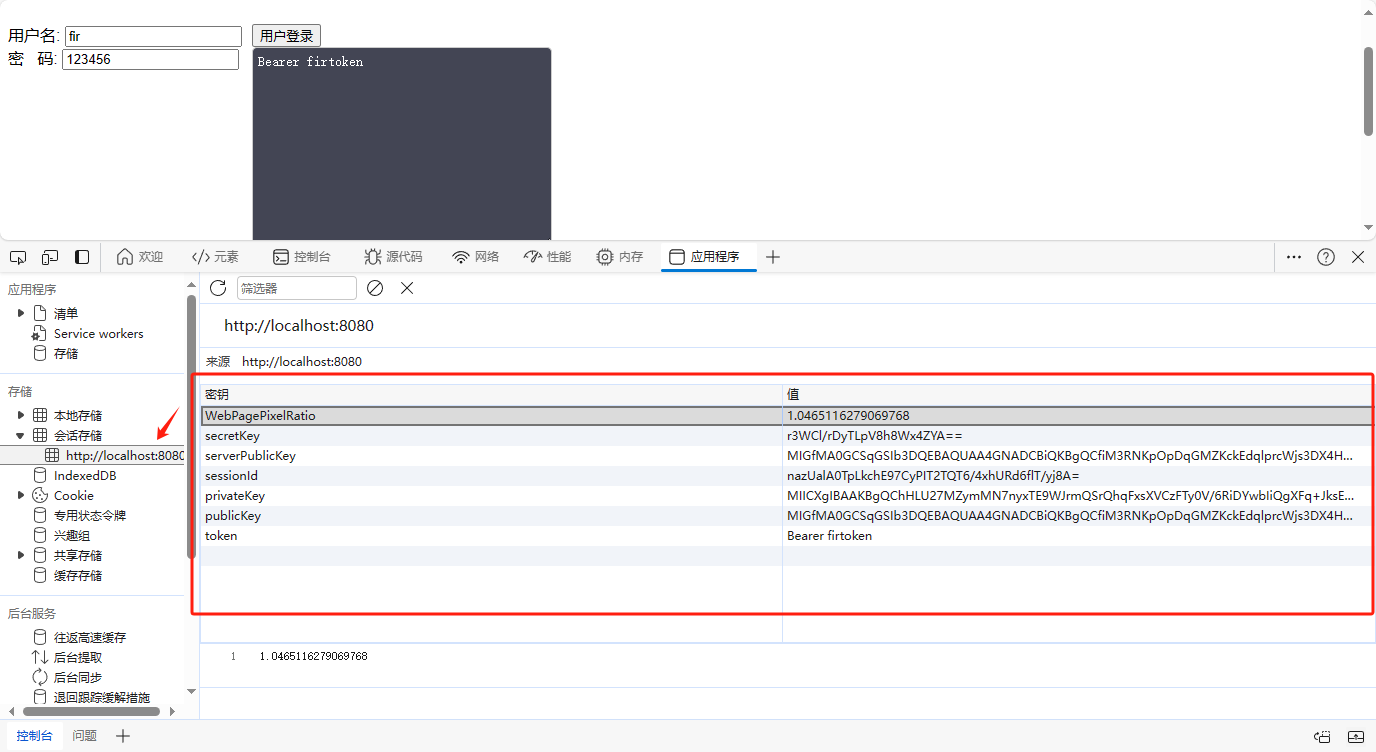Viewport: 1376px width, 752px height.
Task: Refresh the session storage table
Action: 218,288
